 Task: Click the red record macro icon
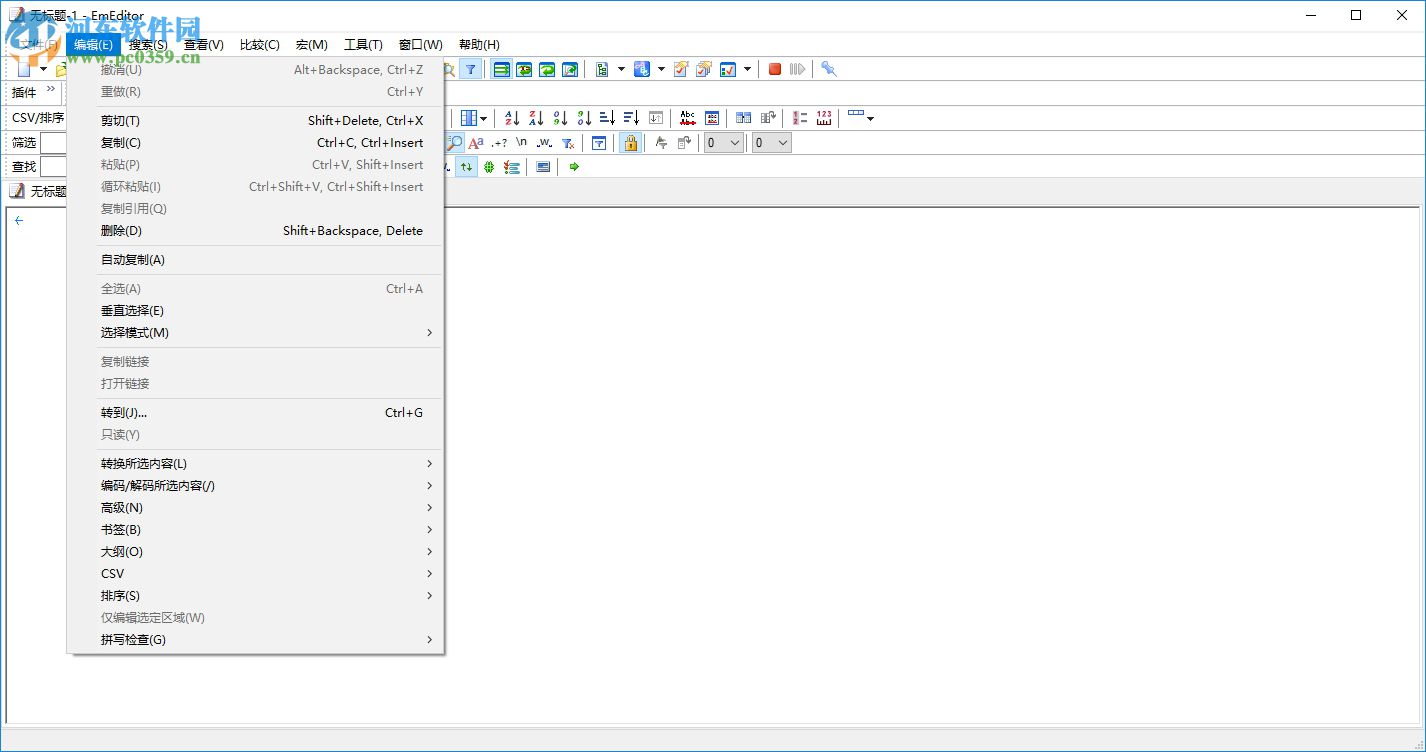tap(774, 68)
